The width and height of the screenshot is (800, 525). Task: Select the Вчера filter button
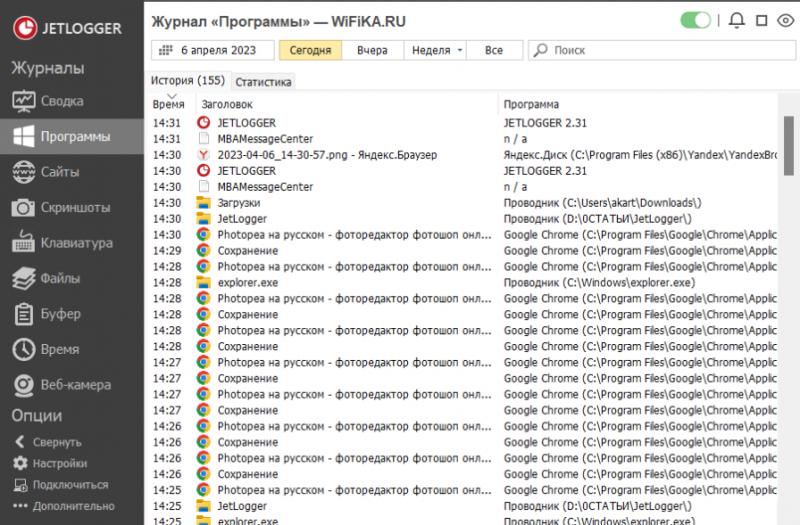pos(372,50)
